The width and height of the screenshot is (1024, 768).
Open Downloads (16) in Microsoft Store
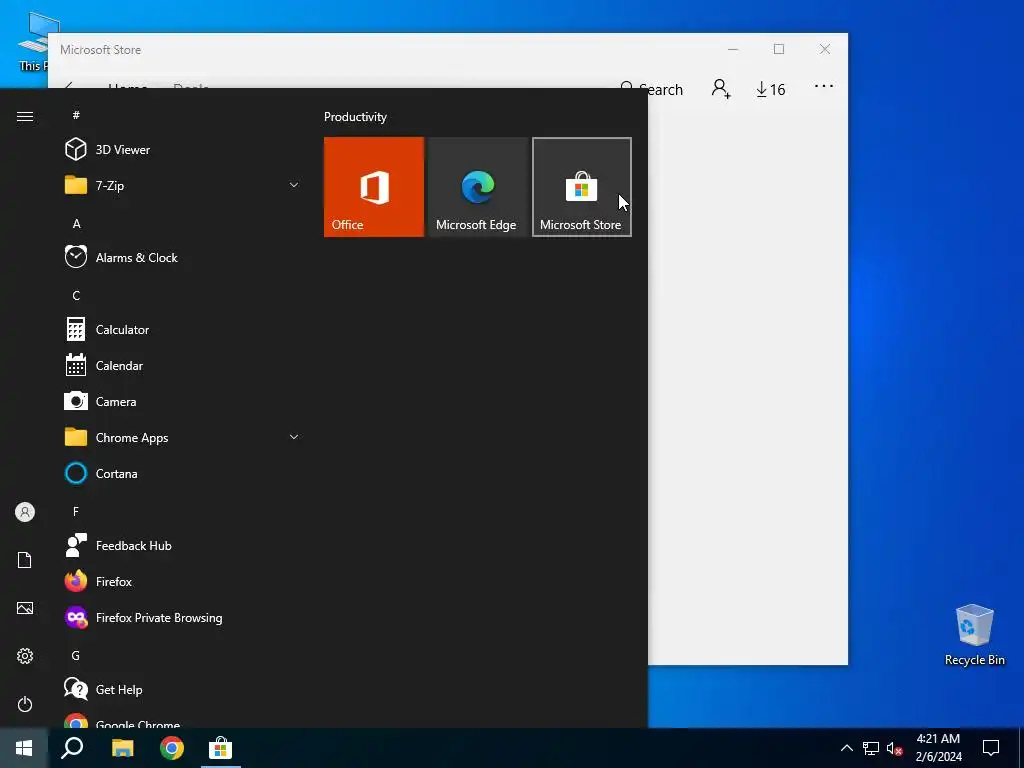[x=771, y=89]
